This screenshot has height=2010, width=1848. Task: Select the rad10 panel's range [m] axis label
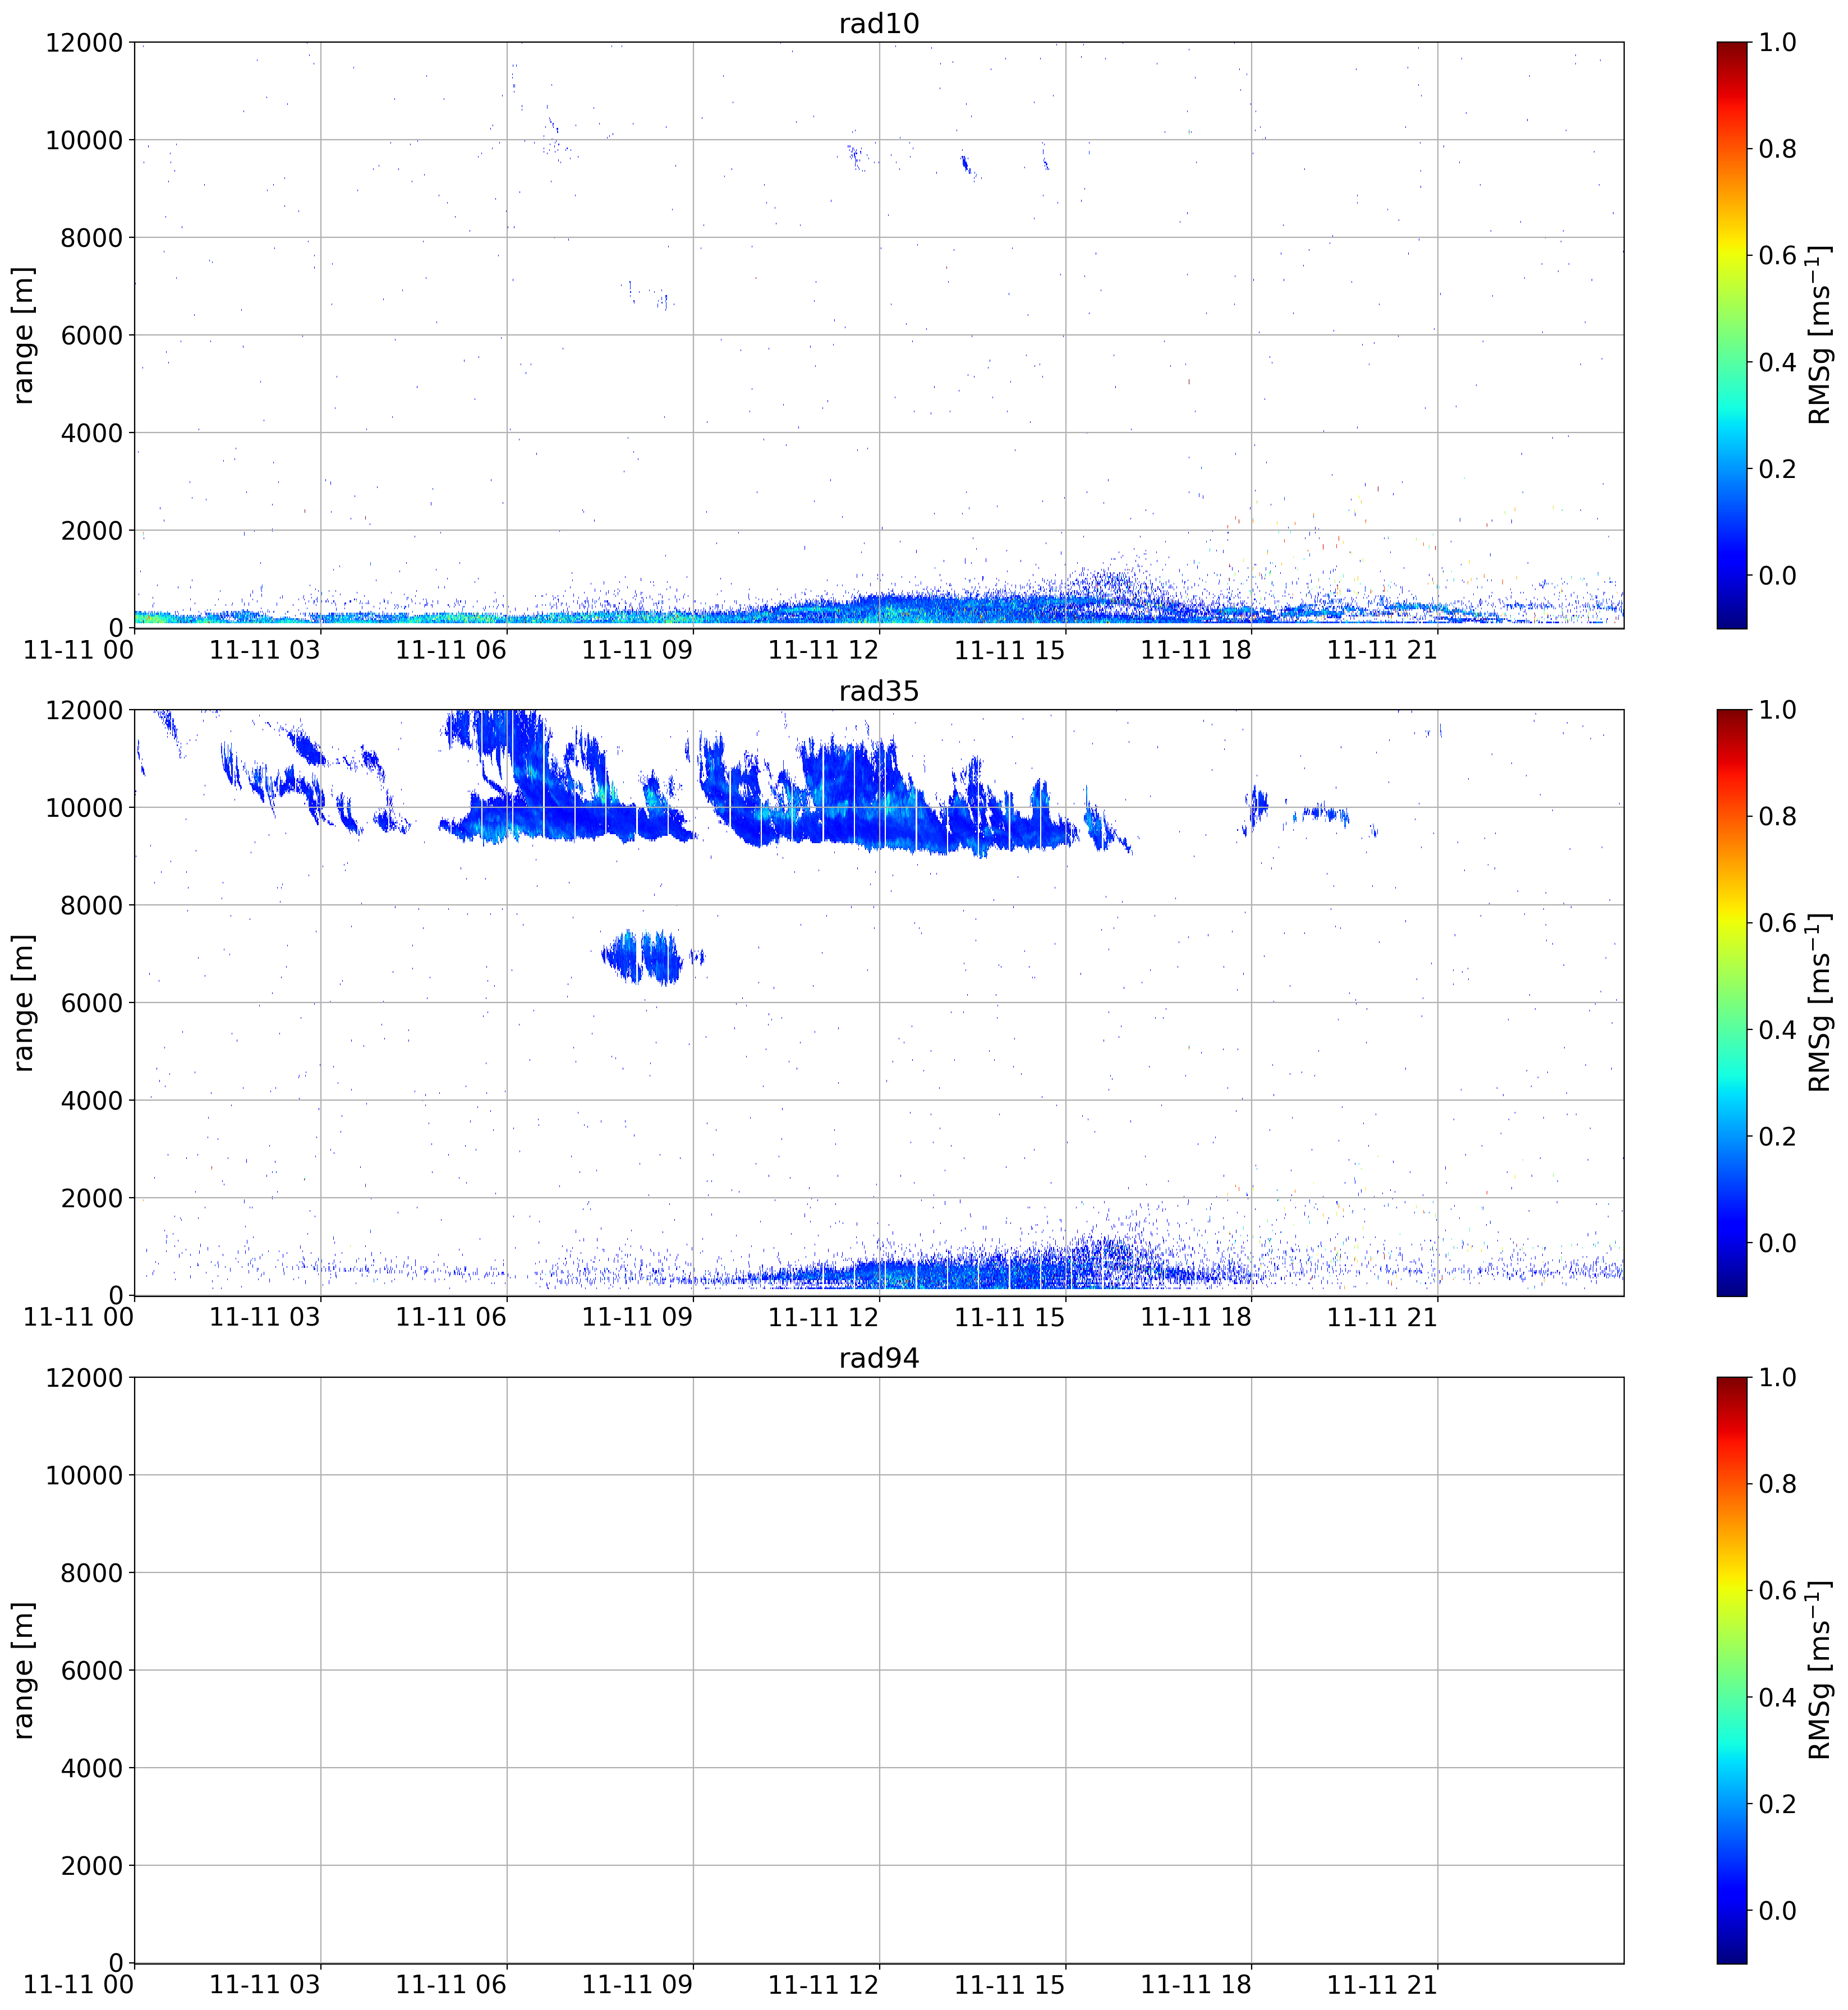(23, 335)
